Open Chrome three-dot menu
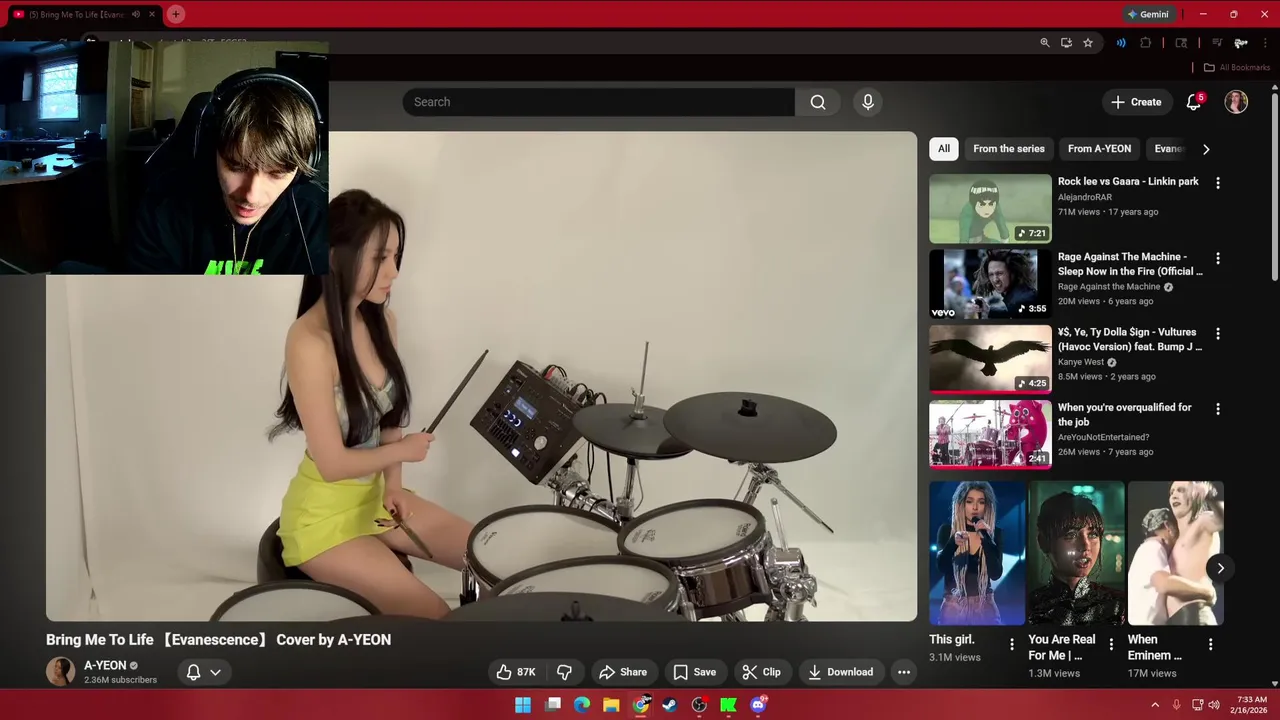 tap(1265, 43)
